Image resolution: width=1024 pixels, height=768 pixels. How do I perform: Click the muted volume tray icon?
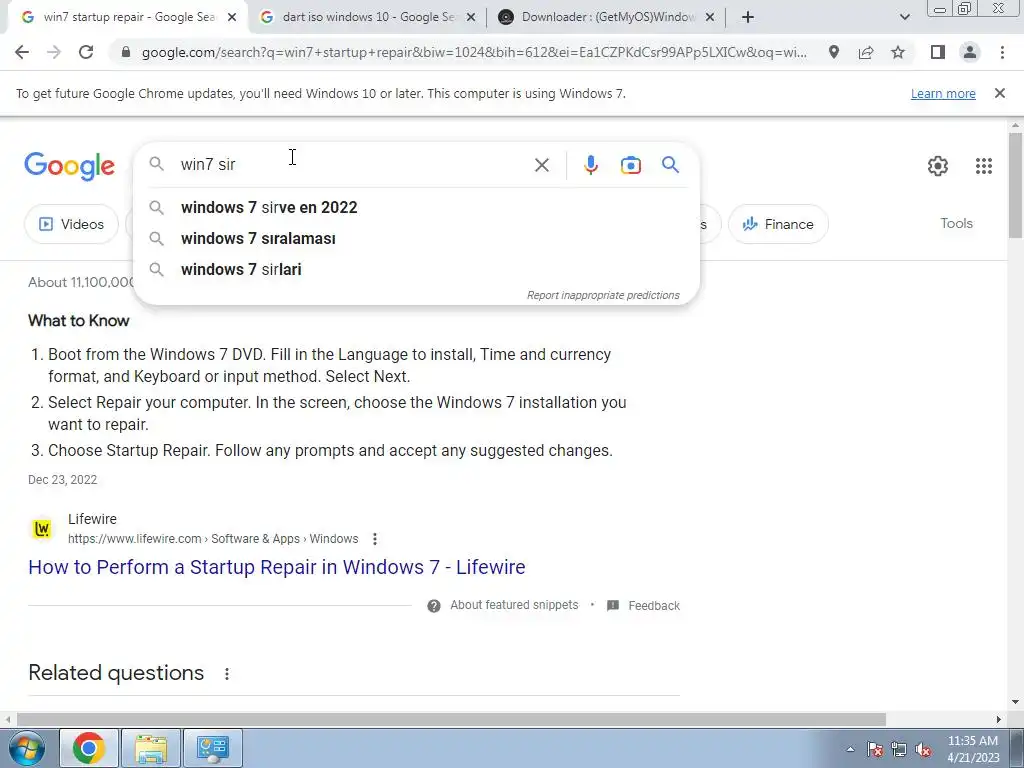click(923, 749)
